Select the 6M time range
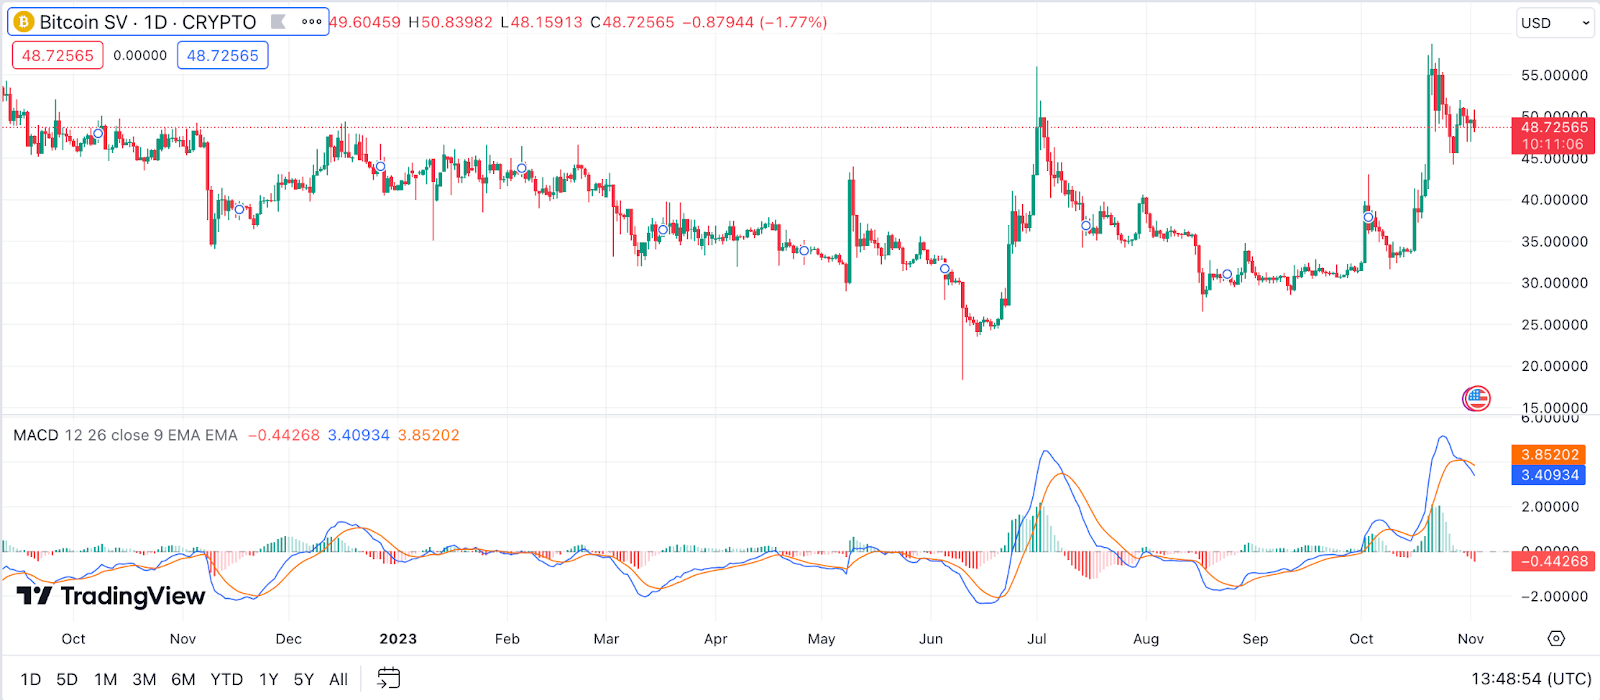The height and width of the screenshot is (700, 1600). [x=183, y=679]
